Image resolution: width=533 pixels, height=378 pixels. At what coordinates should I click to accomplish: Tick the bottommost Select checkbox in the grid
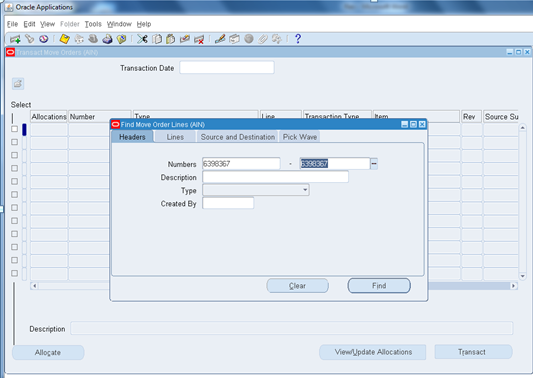click(14, 273)
